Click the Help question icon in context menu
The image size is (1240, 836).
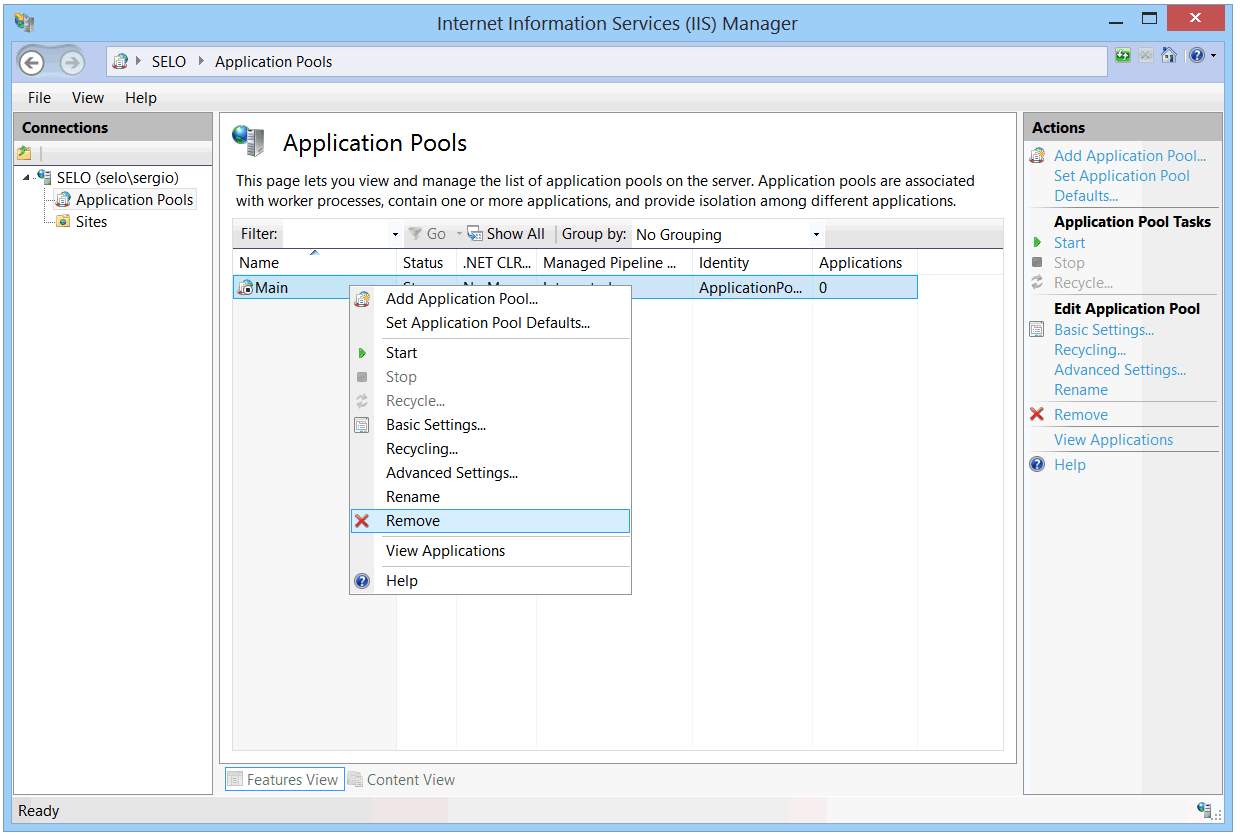click(x=362, y=581)
